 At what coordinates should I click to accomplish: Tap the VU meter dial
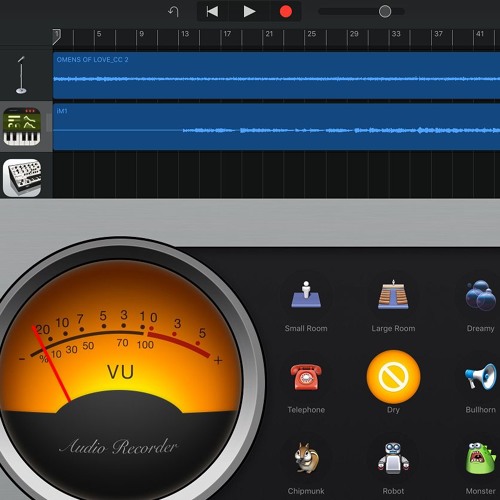click(120, 370)
